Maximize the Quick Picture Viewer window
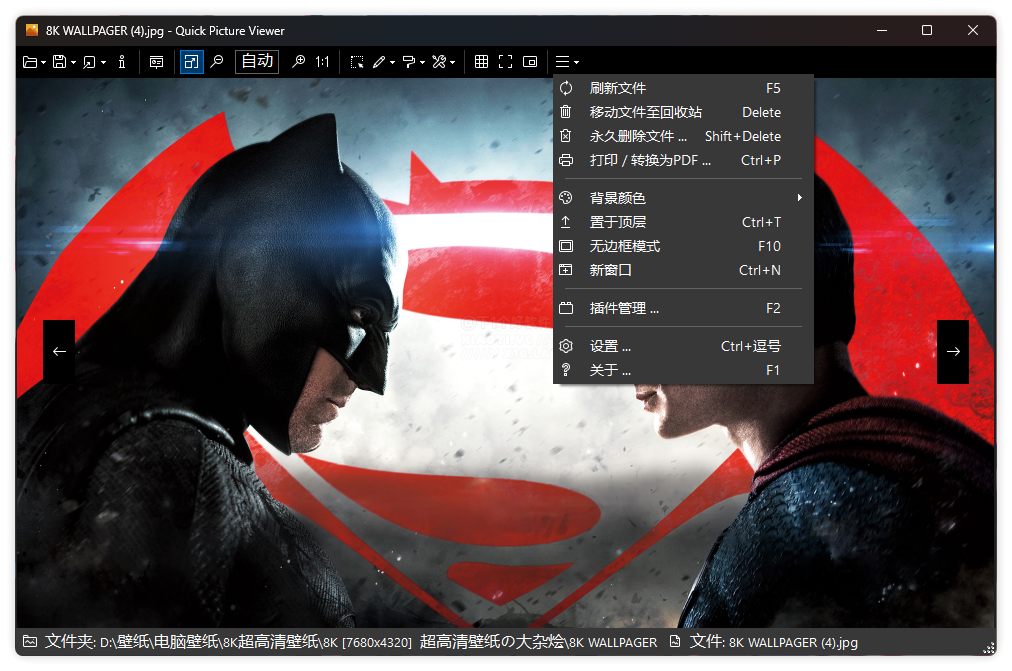 [927, 30]
